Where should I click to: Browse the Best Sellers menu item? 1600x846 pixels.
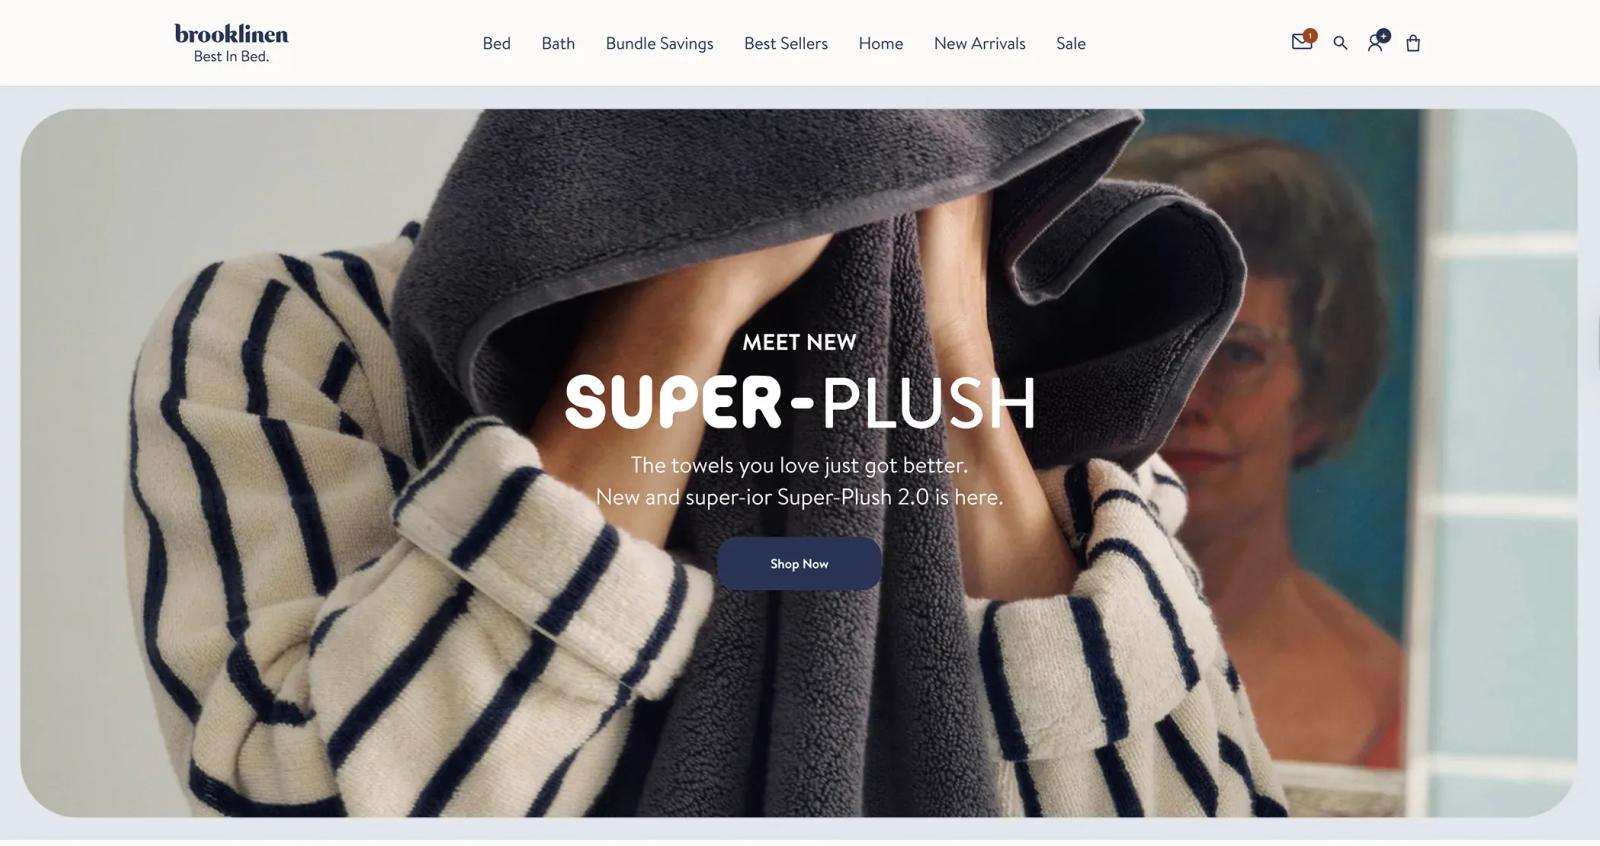786,43
